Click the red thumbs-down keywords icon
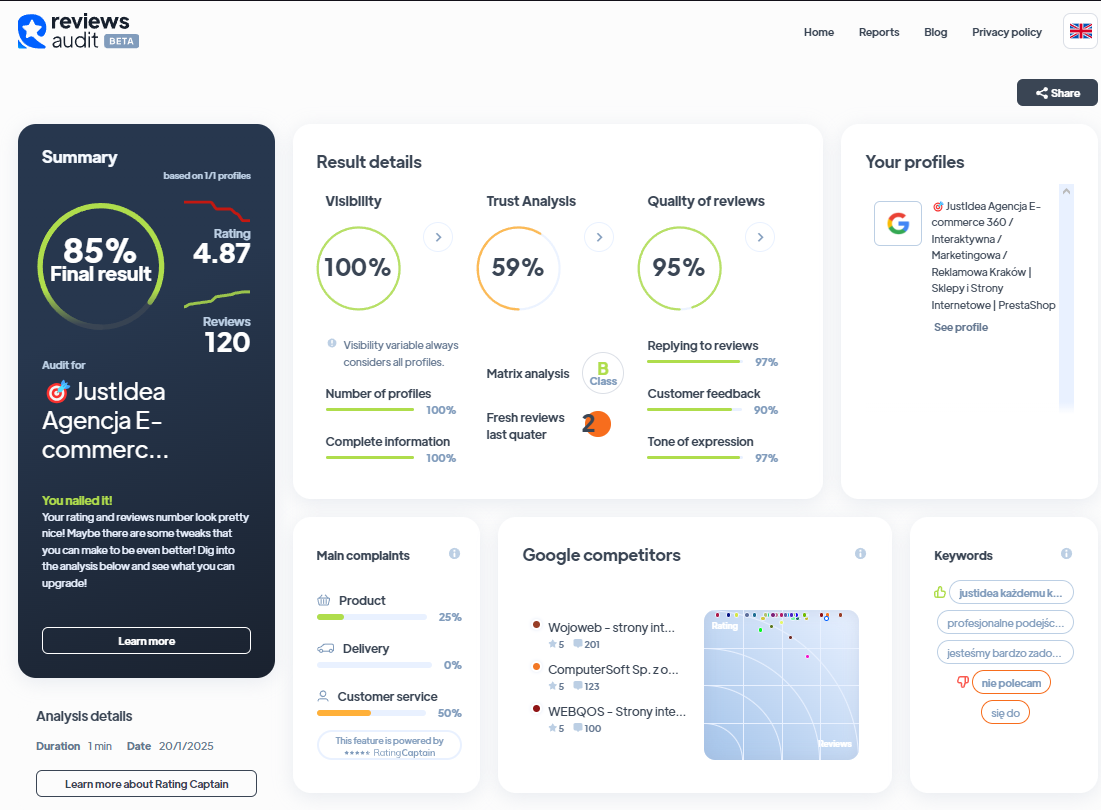 click(x=963, y=682)
